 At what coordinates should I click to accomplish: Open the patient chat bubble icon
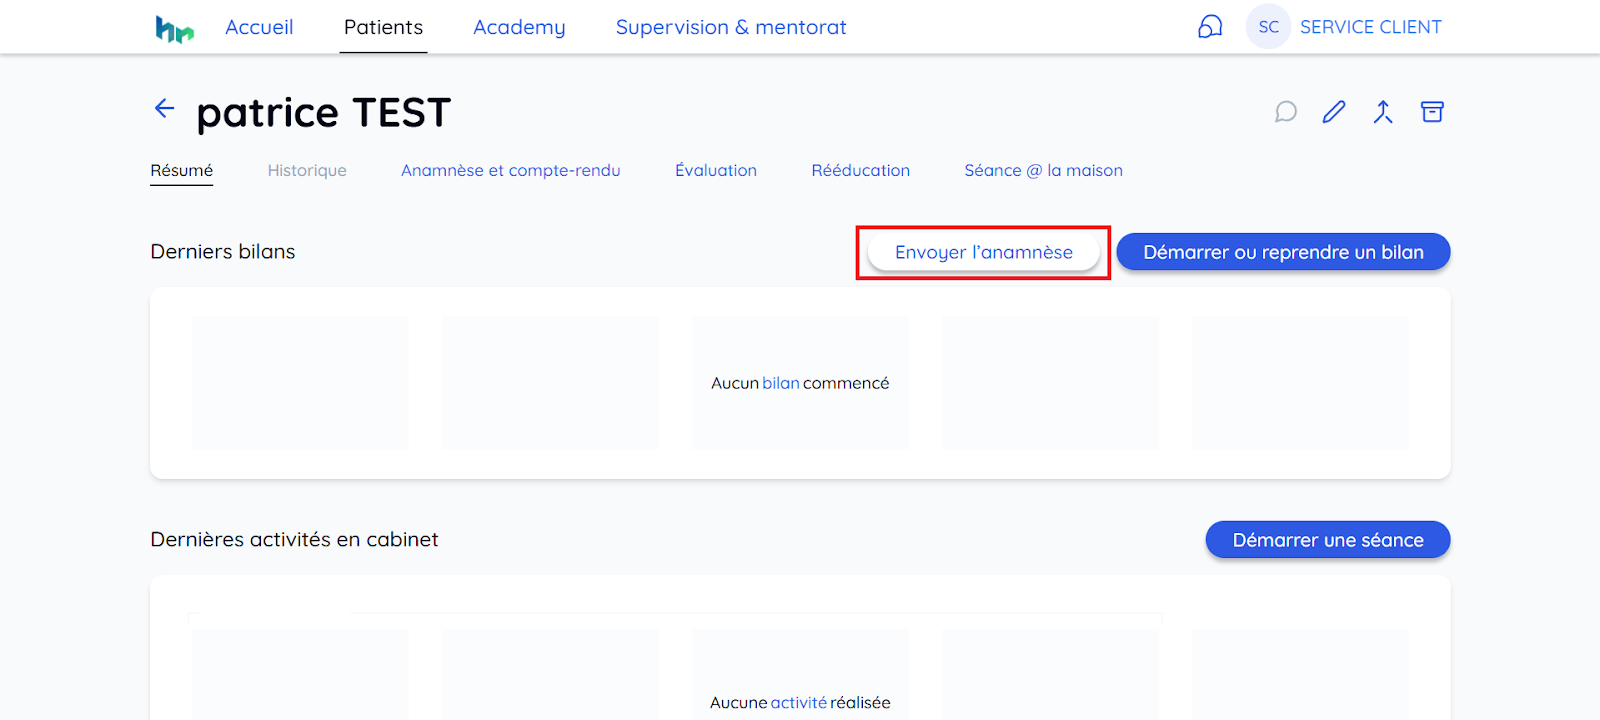(x=1286, y=112)
